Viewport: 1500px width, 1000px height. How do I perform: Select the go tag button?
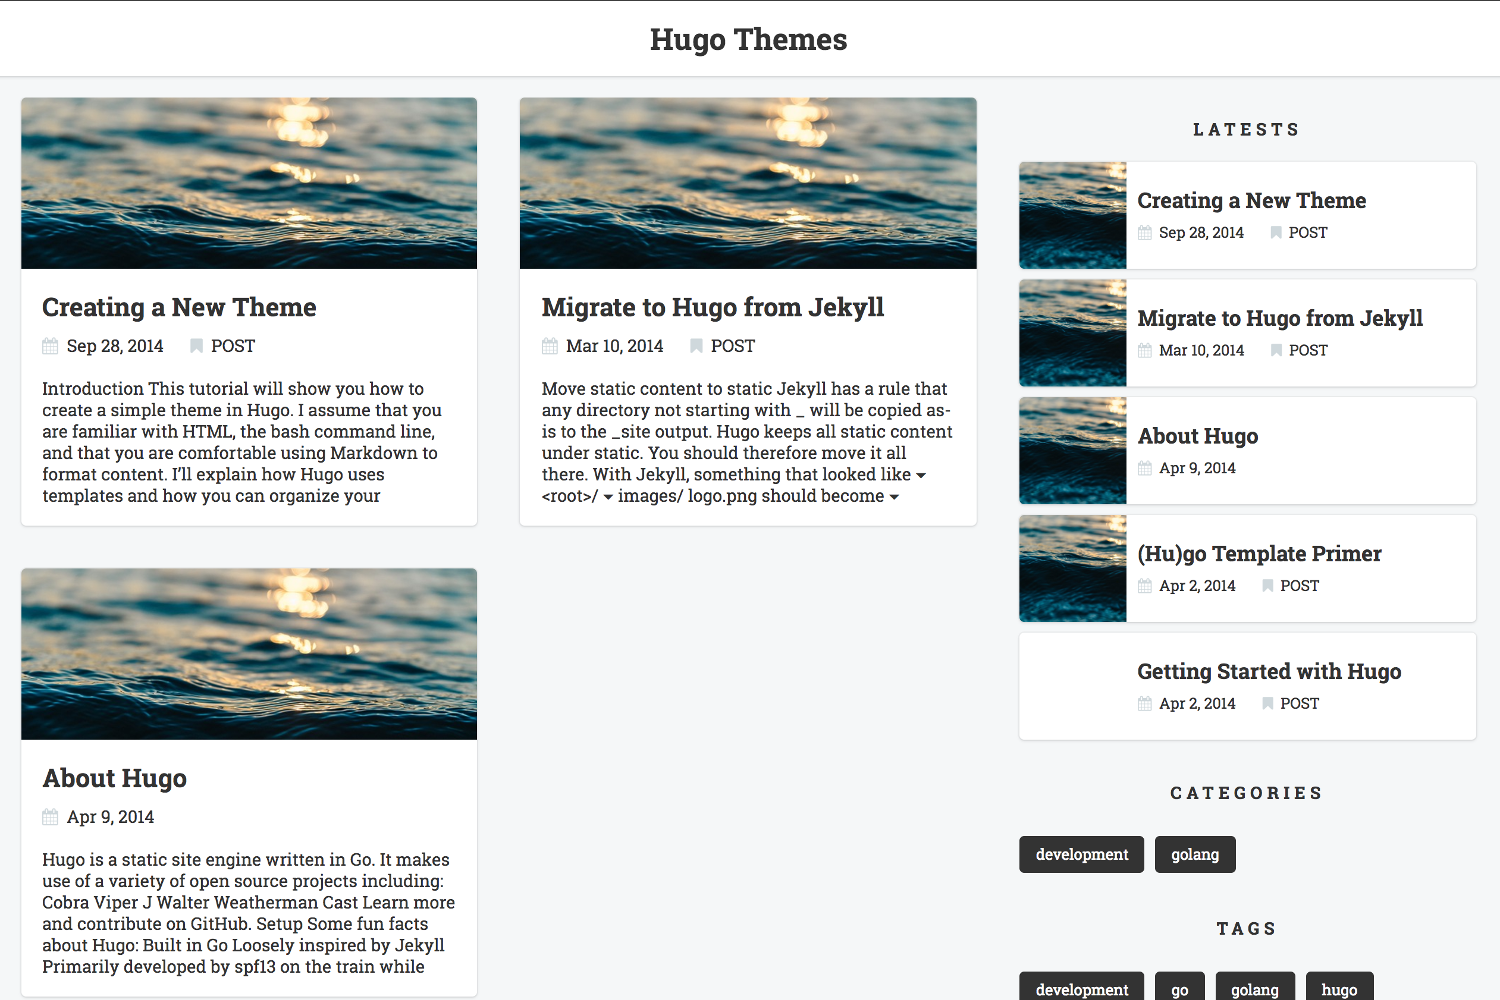(1180, 988)
